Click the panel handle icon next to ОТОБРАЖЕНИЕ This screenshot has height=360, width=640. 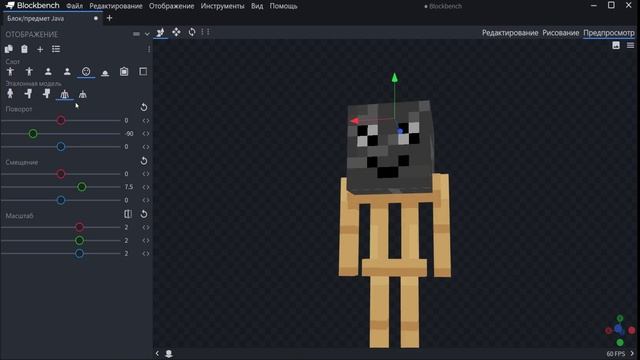click(x=136, y=34)
